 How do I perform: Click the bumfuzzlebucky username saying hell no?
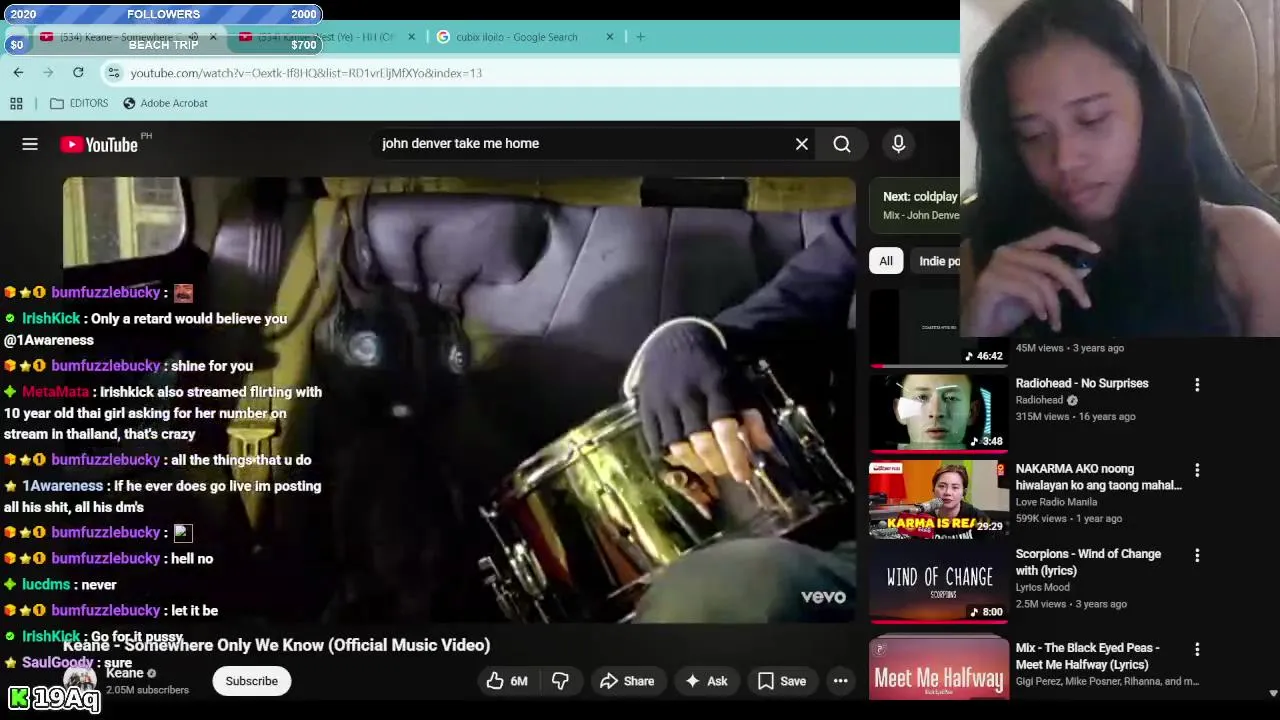105,559
